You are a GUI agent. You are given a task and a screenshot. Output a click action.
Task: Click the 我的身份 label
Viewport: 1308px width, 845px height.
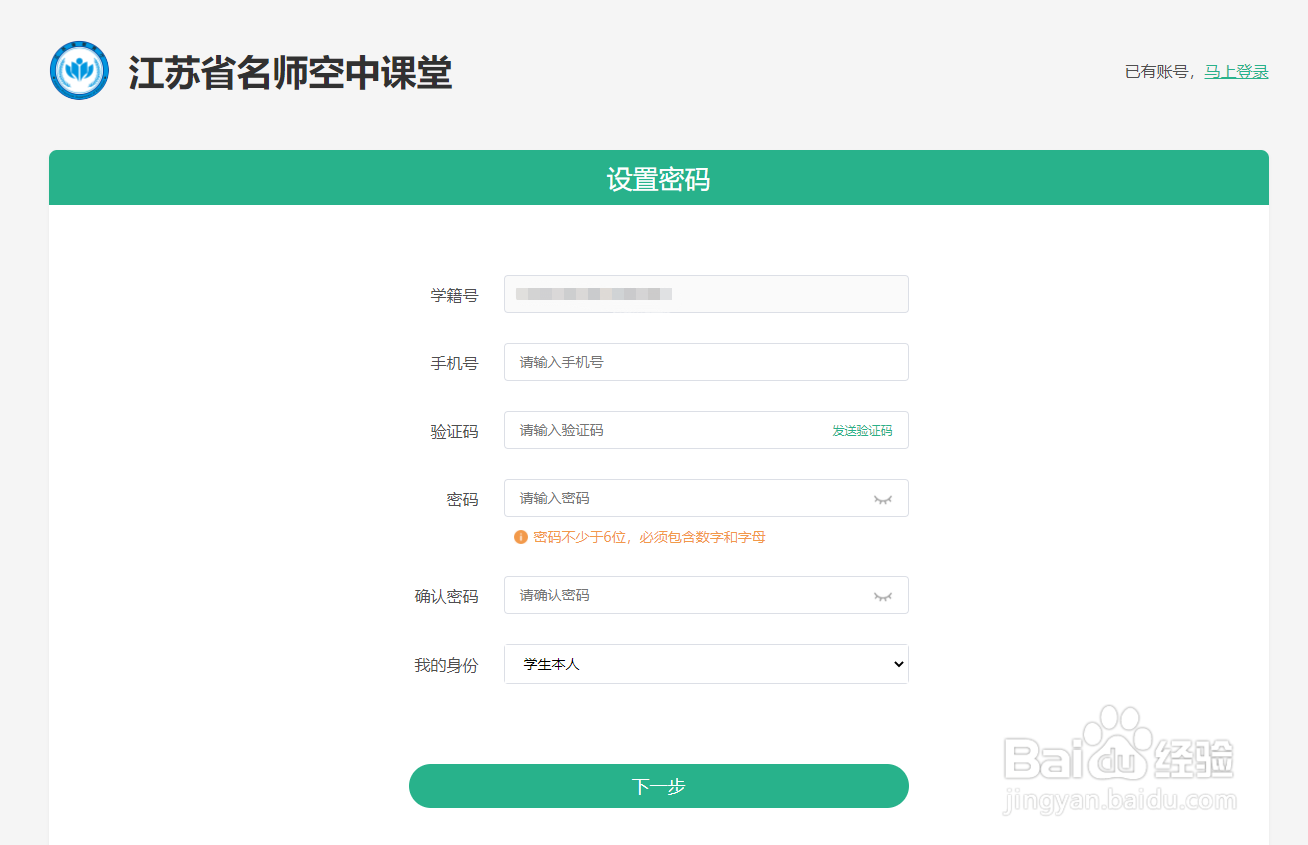(446, 665)
